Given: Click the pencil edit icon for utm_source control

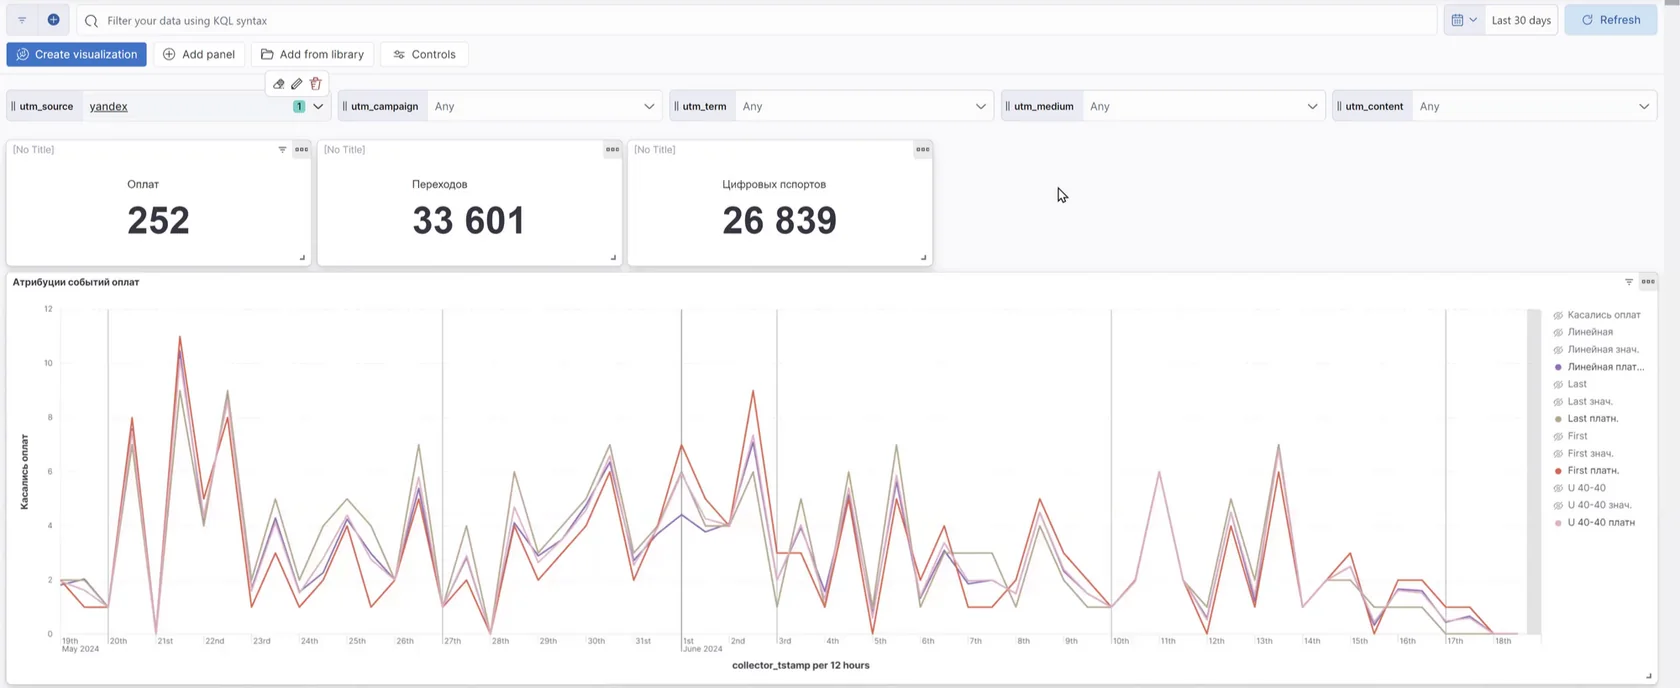Looking at the screenshot, I should [x=297, y=84].
